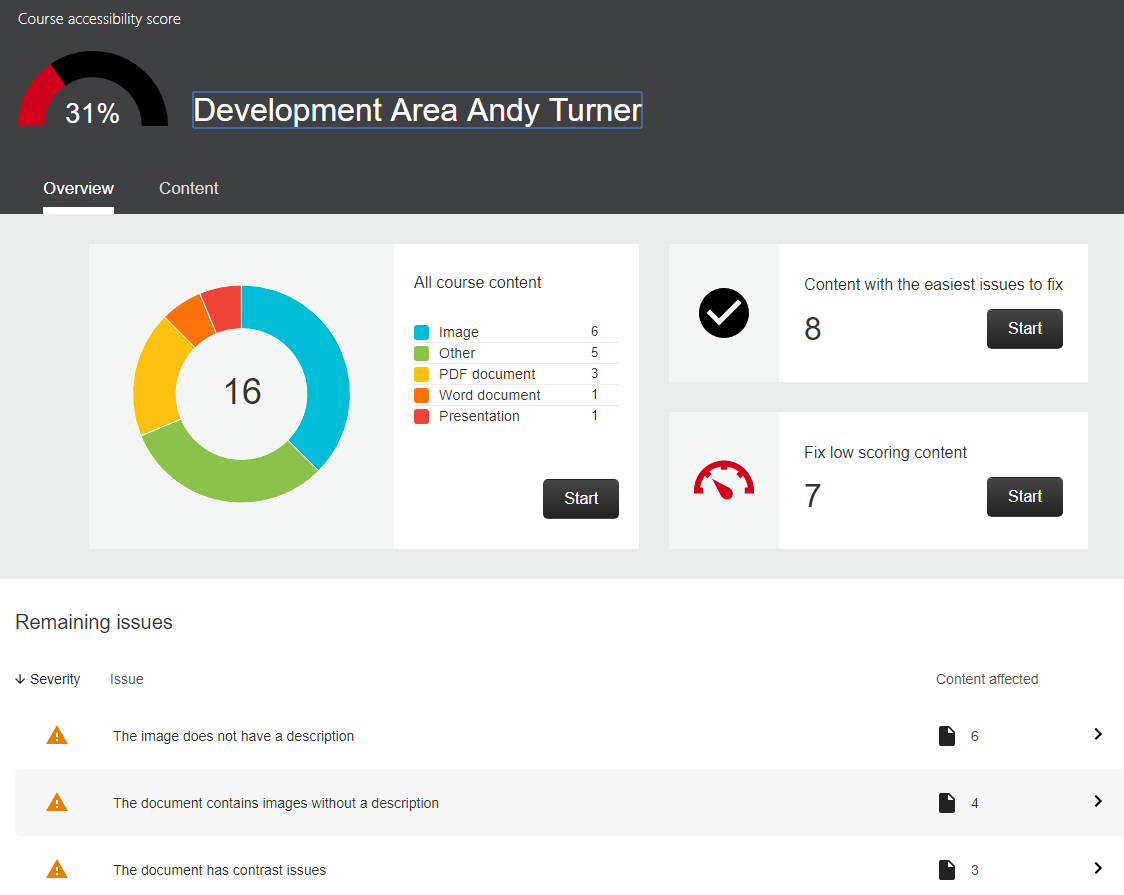Click warning icon beside image description issue
Screen dimensions: 1124x895
coord(57,736)
